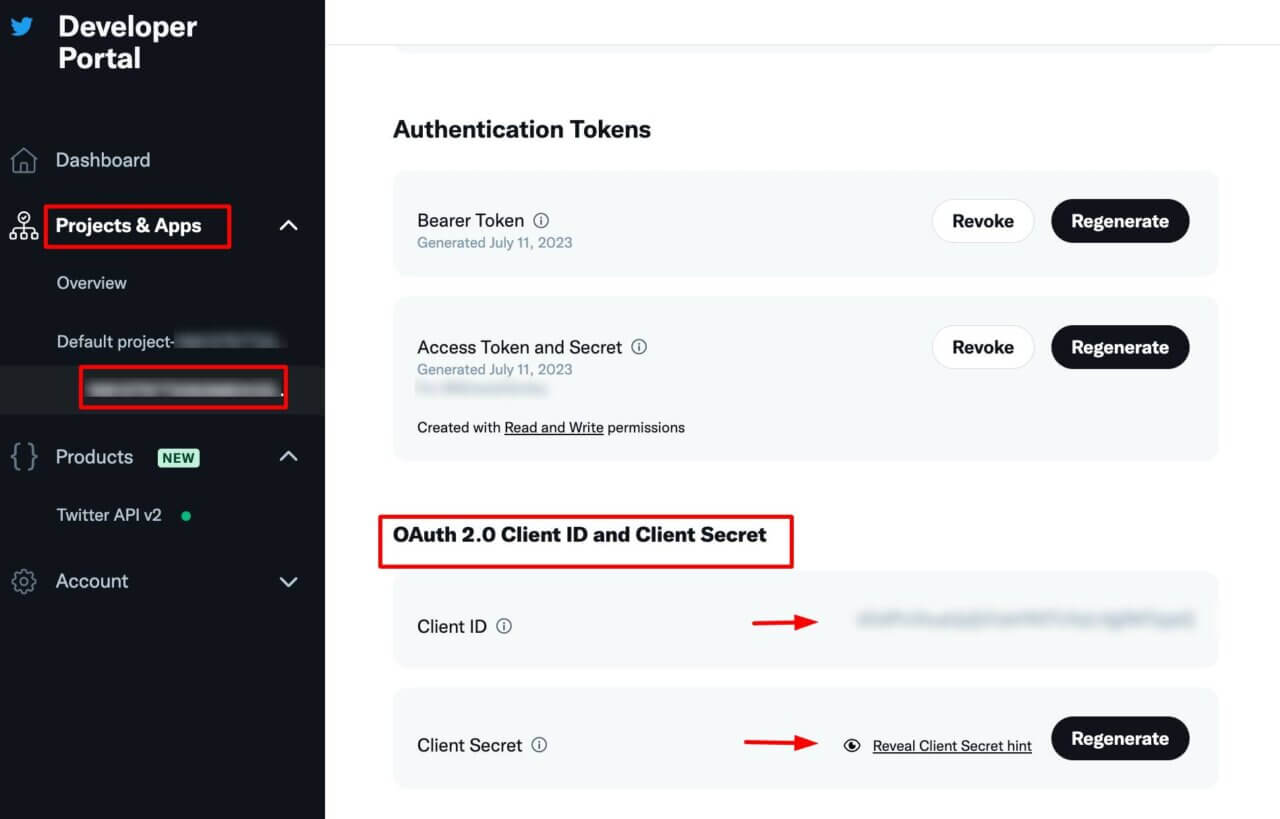The image size is (1280, 819).
Task: Click info icon next to Client Secret
Action: (539, 745)
